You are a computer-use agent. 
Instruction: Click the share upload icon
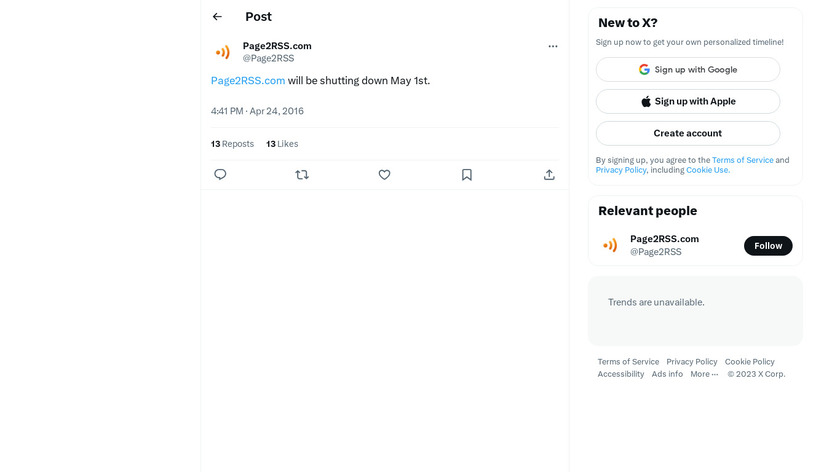549,175
